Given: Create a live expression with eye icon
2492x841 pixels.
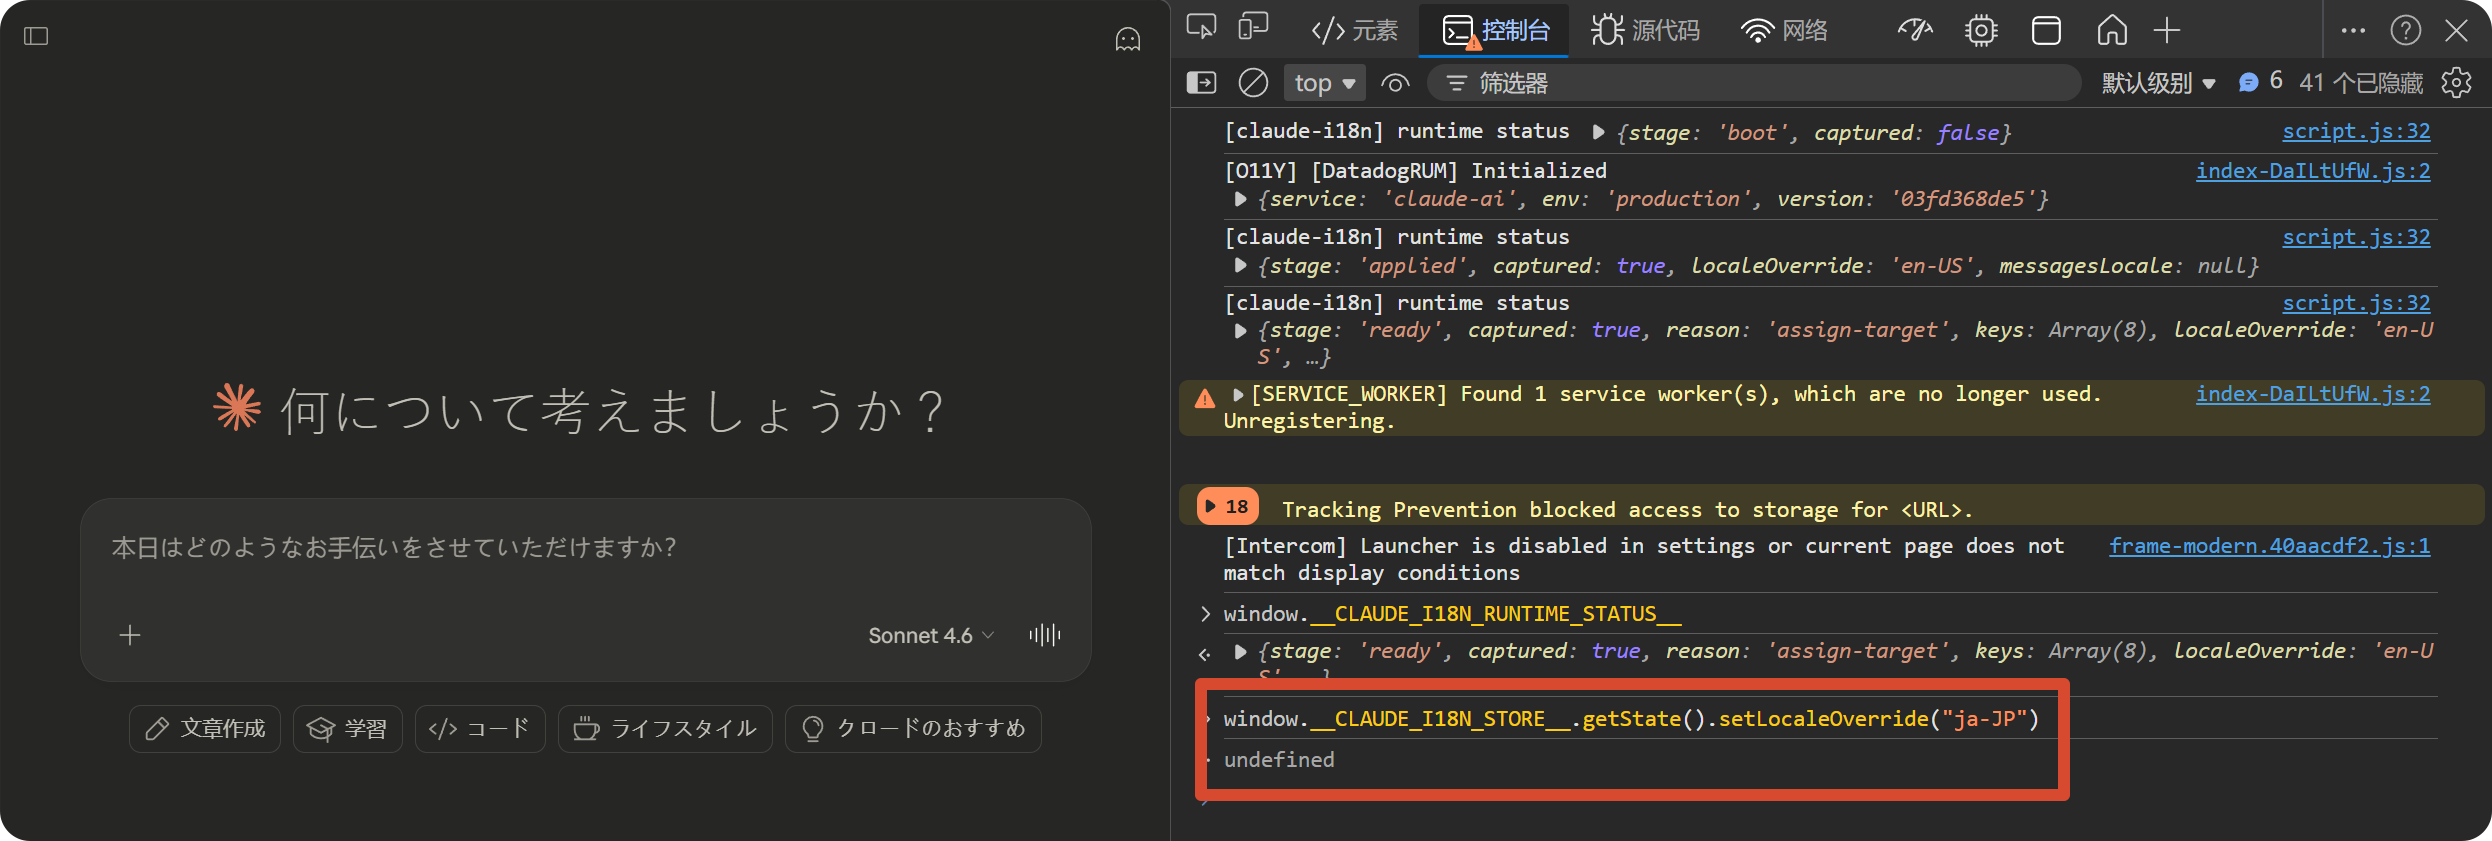Looking at the screenshot, I should tap(1395, 83).
